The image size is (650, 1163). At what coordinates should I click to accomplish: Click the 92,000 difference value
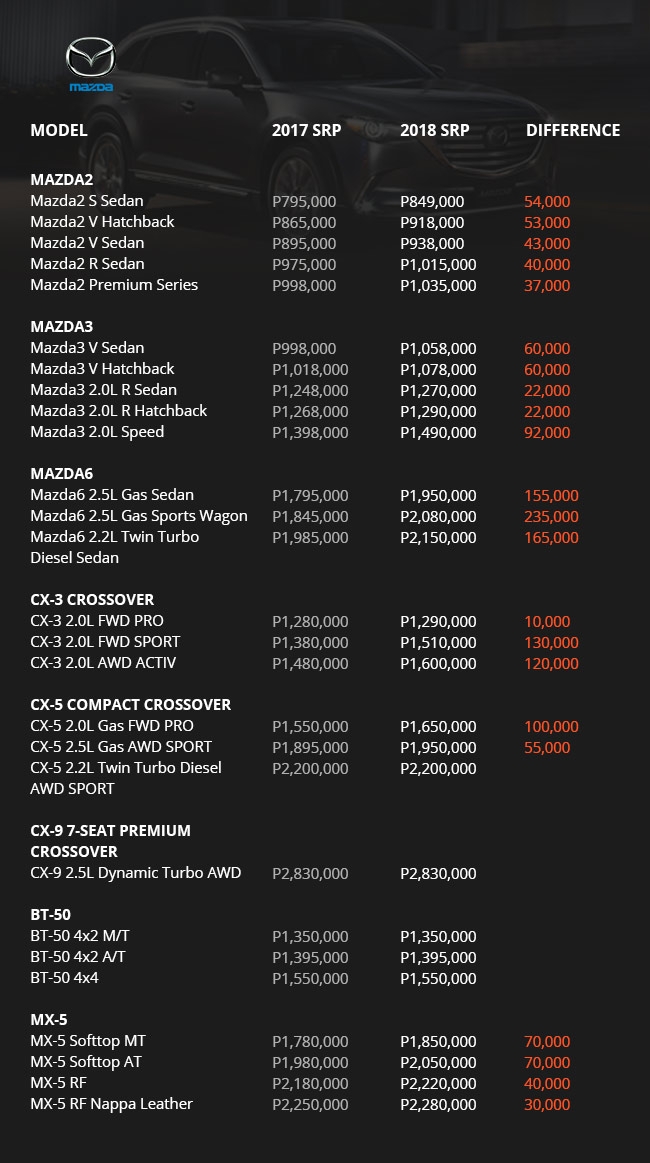click(x=547, y=432)
